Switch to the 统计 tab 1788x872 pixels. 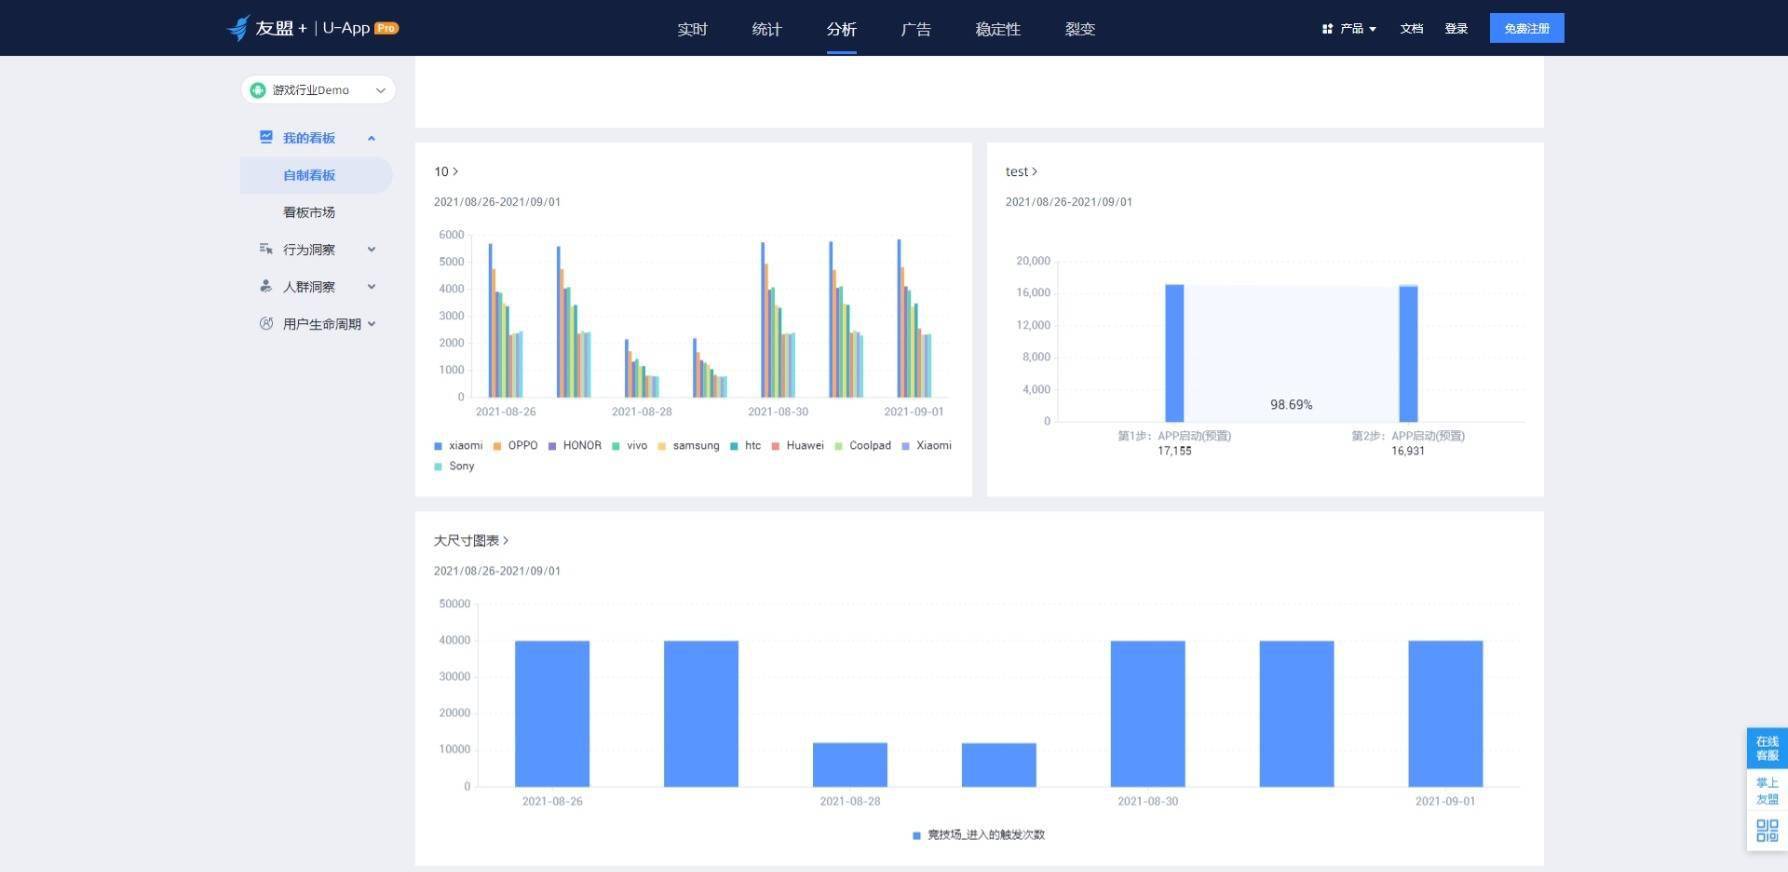[766, 29]
